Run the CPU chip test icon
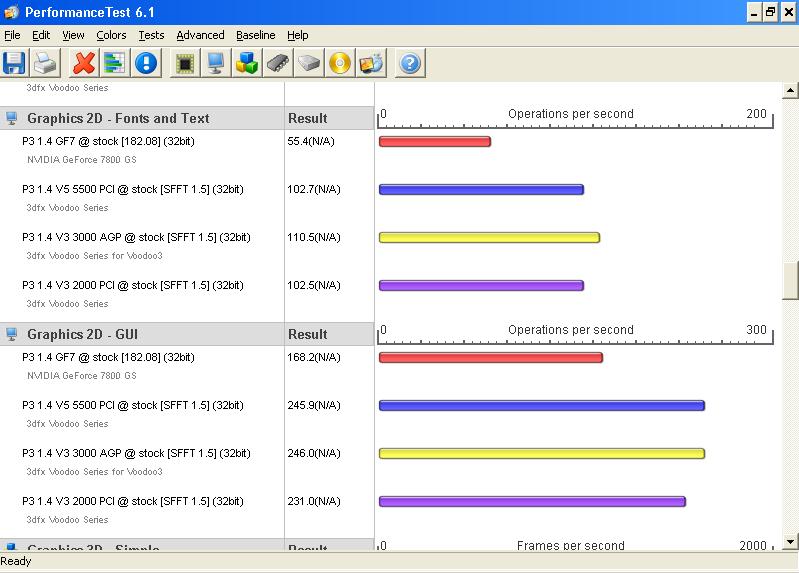The image size is (799, 573). pos(184,64)
